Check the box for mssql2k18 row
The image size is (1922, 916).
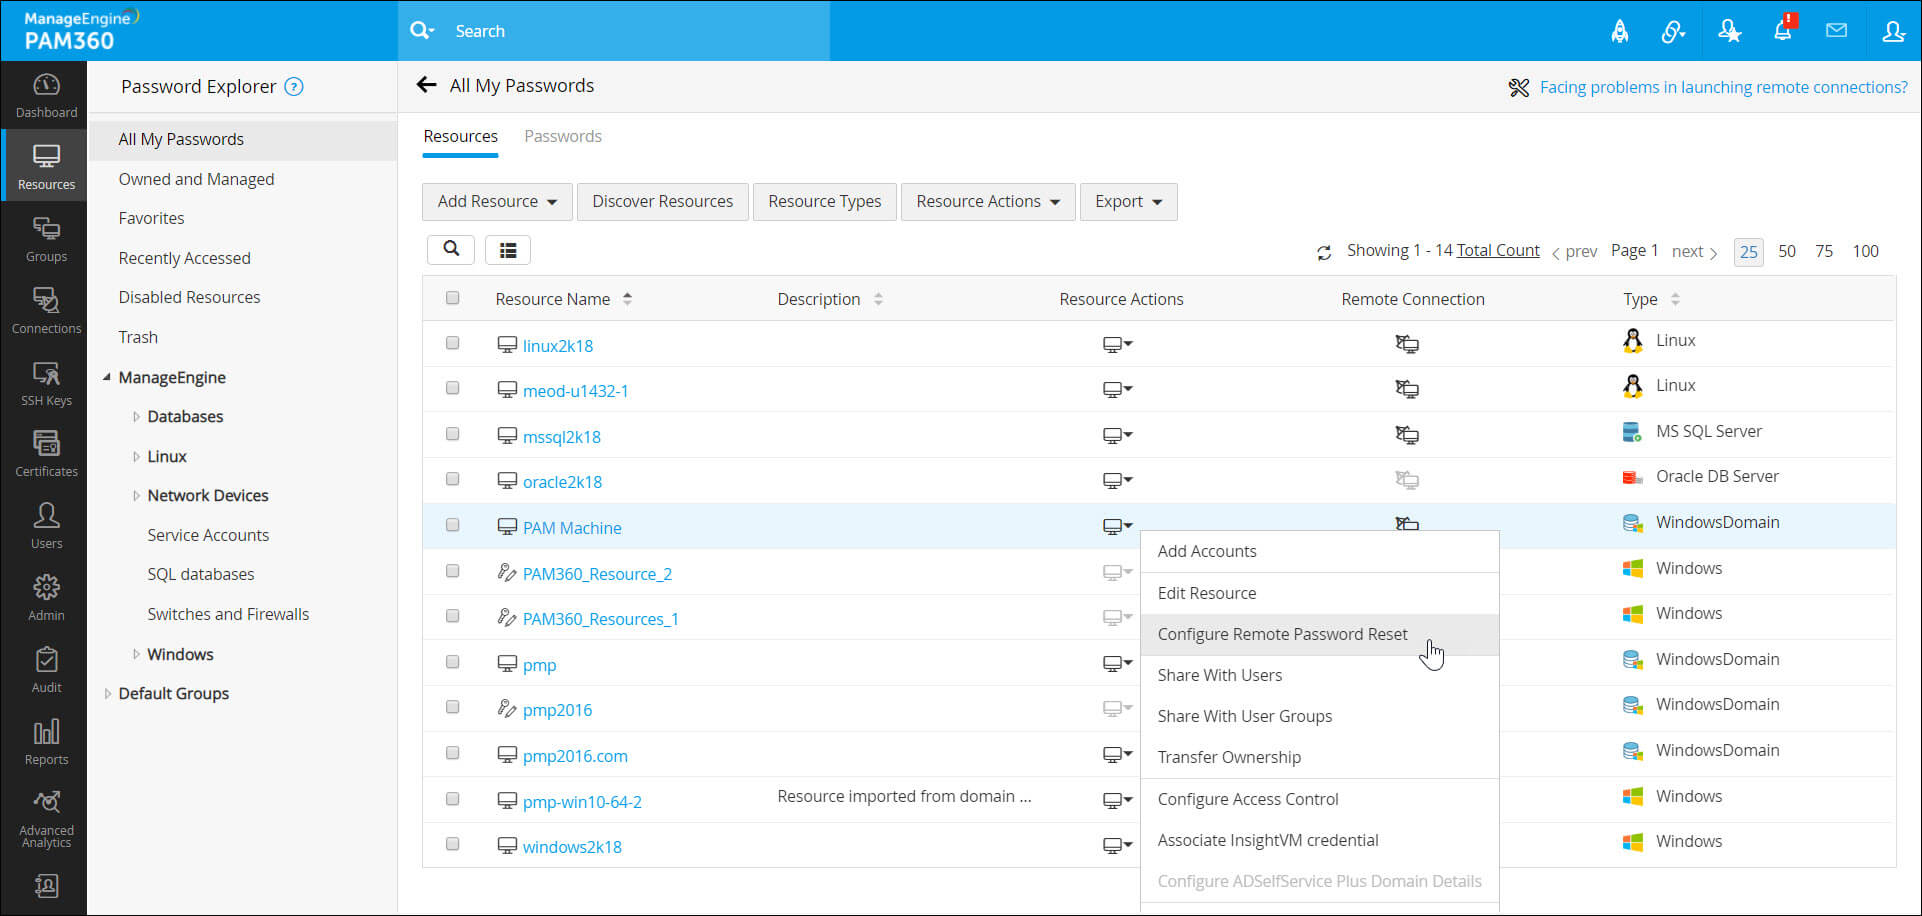tap(452, 434)
